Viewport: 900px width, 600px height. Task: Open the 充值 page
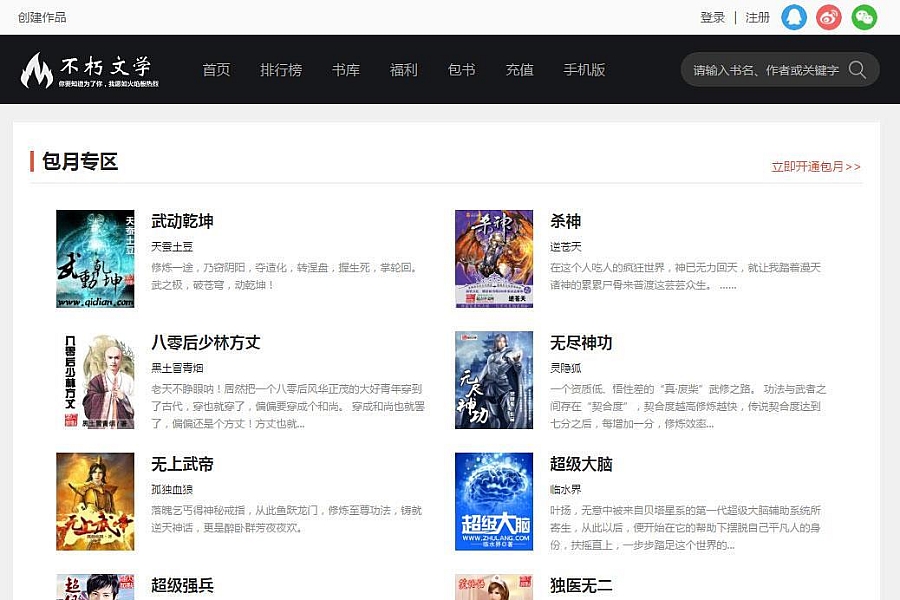pos(519,70)
